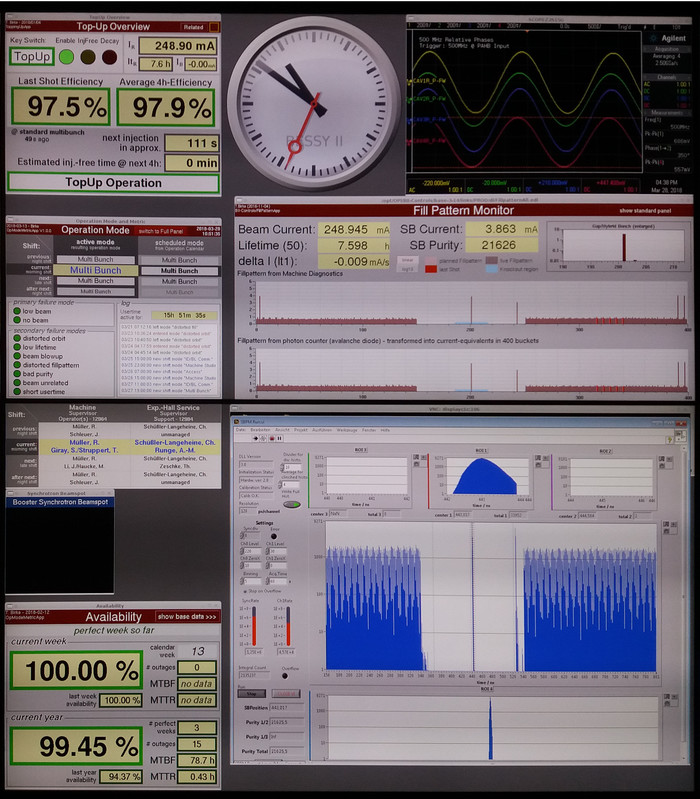Open the Fenster menu

[x=369, y=428]
